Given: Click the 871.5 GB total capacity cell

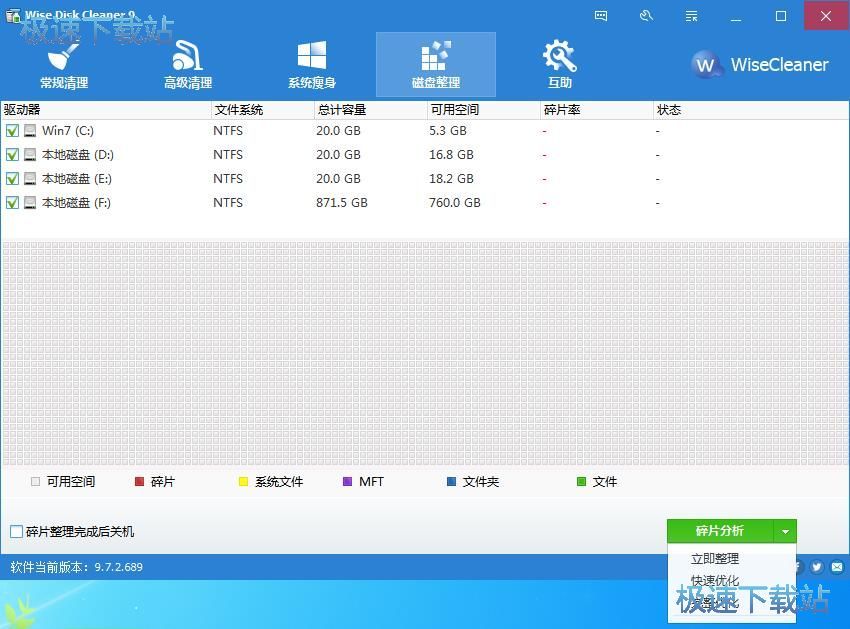Looking at the screenshot, I should 342,202.
